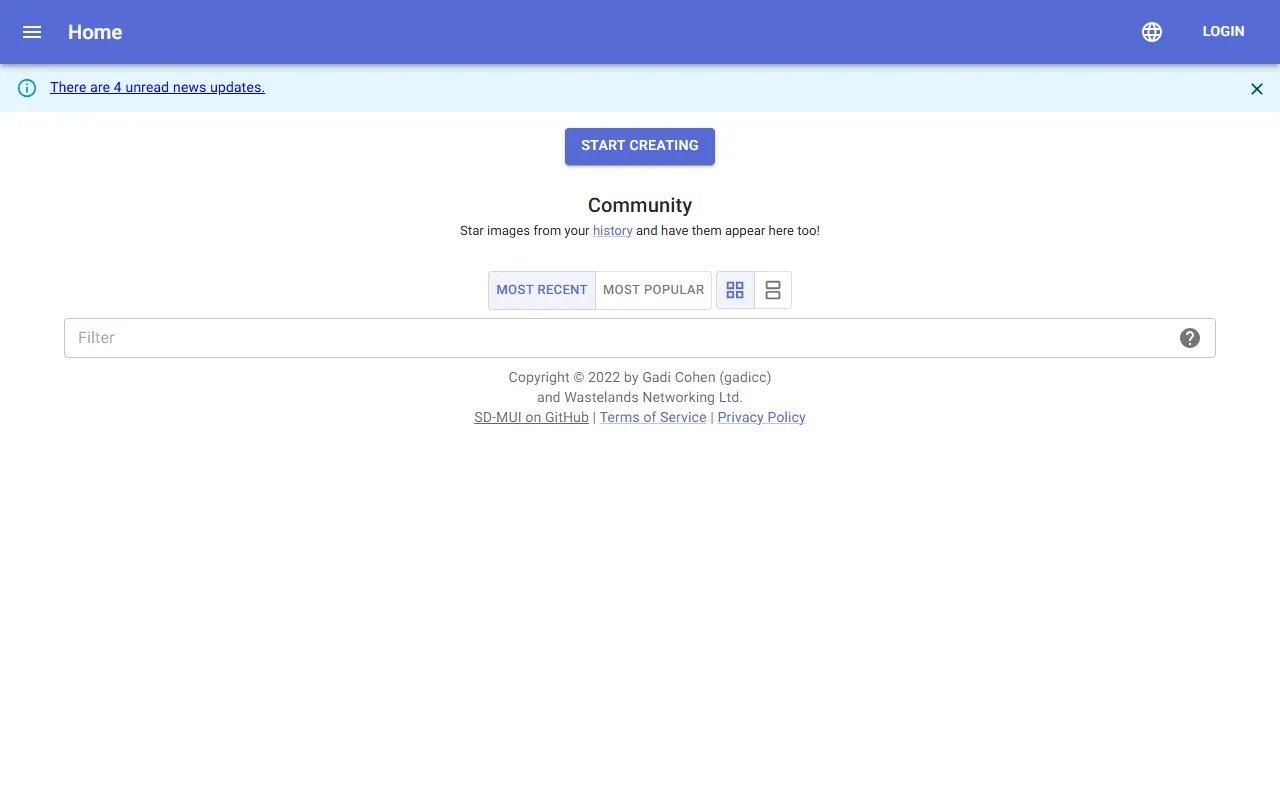This screenshot has height=800, width=1280.
Task: Open the SD-MUI on GitHub link
Action: click(x=531, y=418)
